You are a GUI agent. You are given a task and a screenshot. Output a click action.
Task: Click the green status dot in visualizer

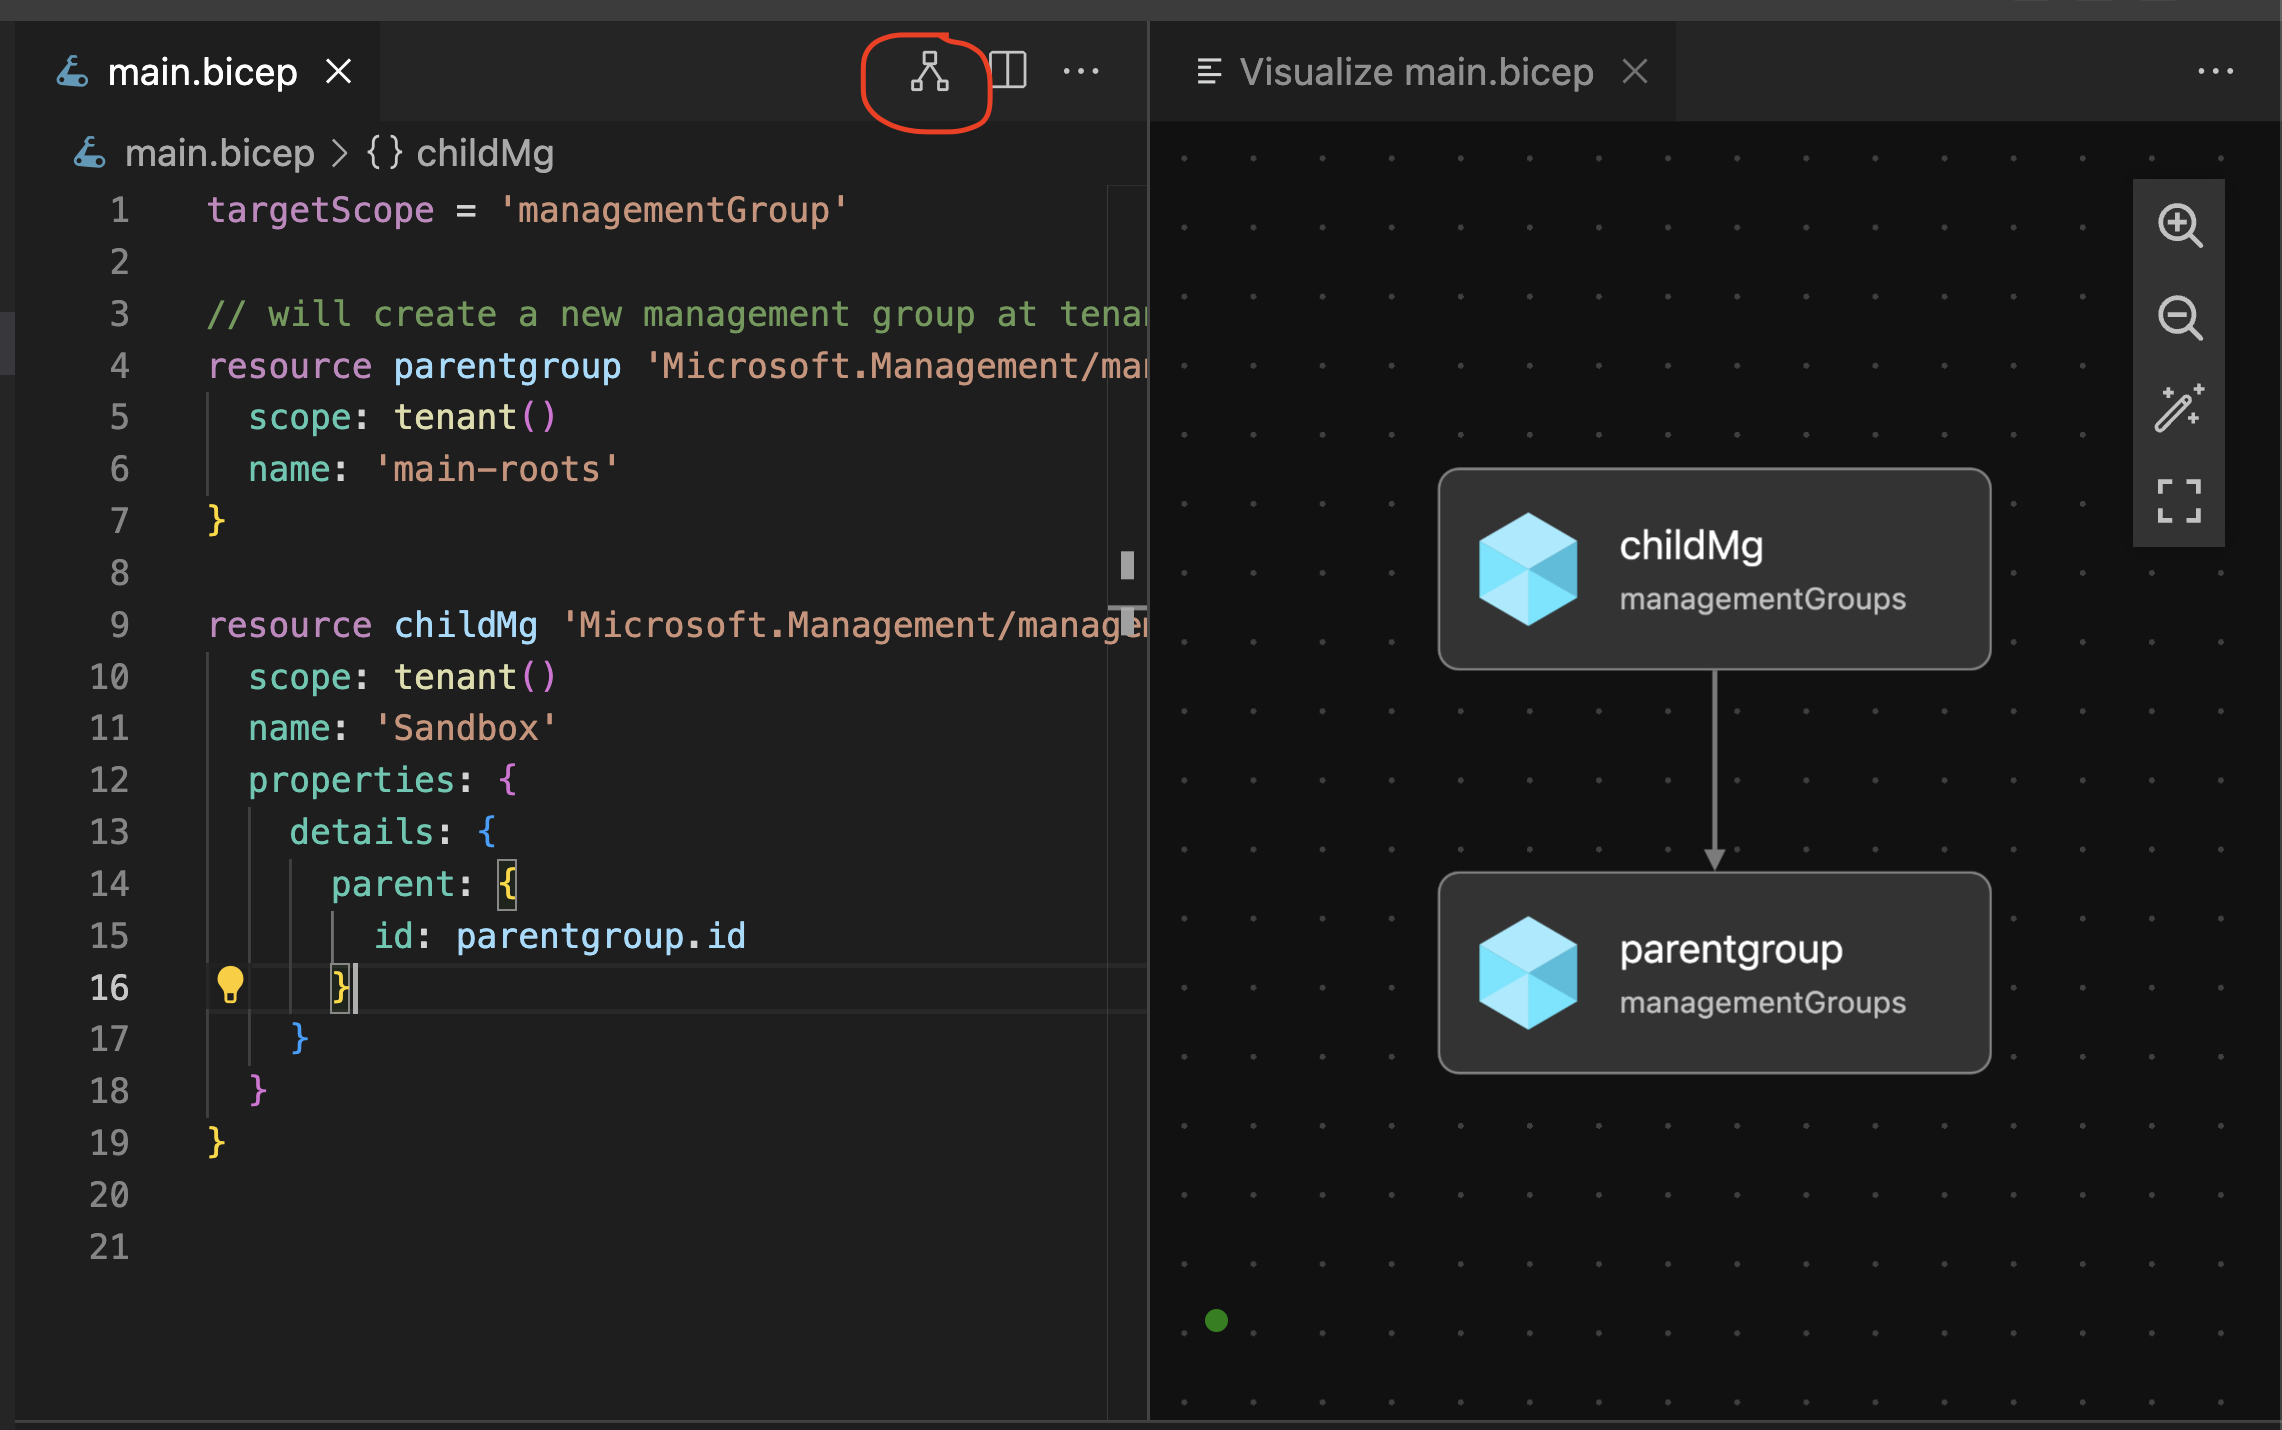point(1216,1321)
